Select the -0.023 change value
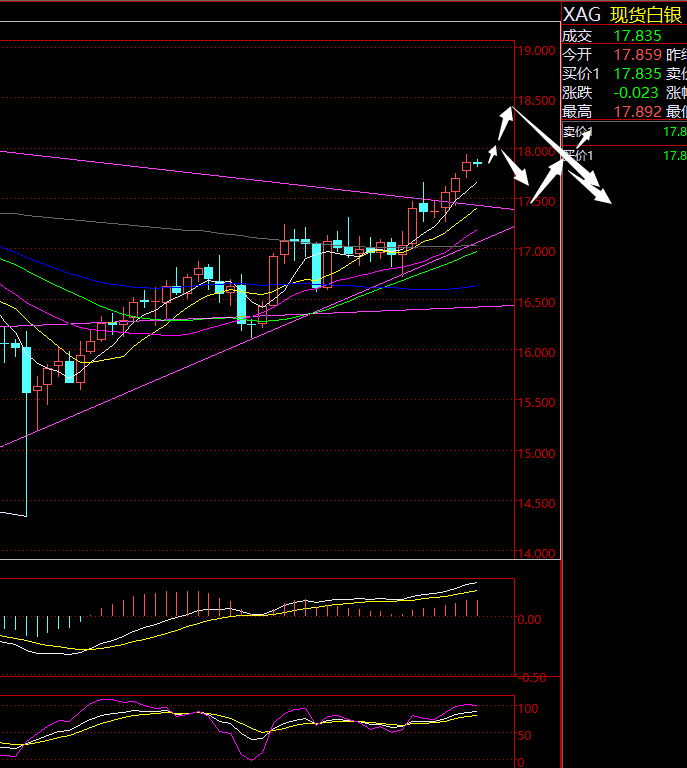 636,93
